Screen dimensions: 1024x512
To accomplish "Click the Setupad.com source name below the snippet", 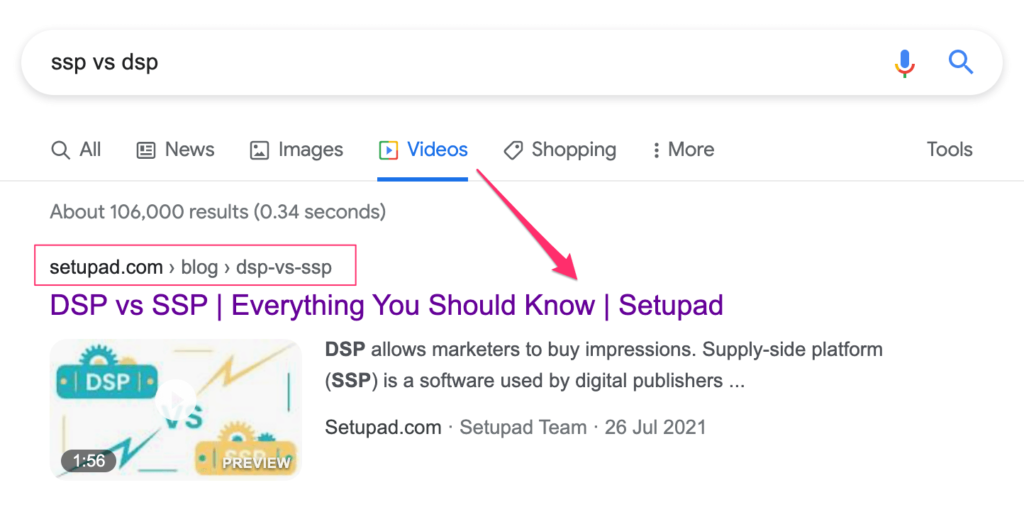I will coord(383,427).
